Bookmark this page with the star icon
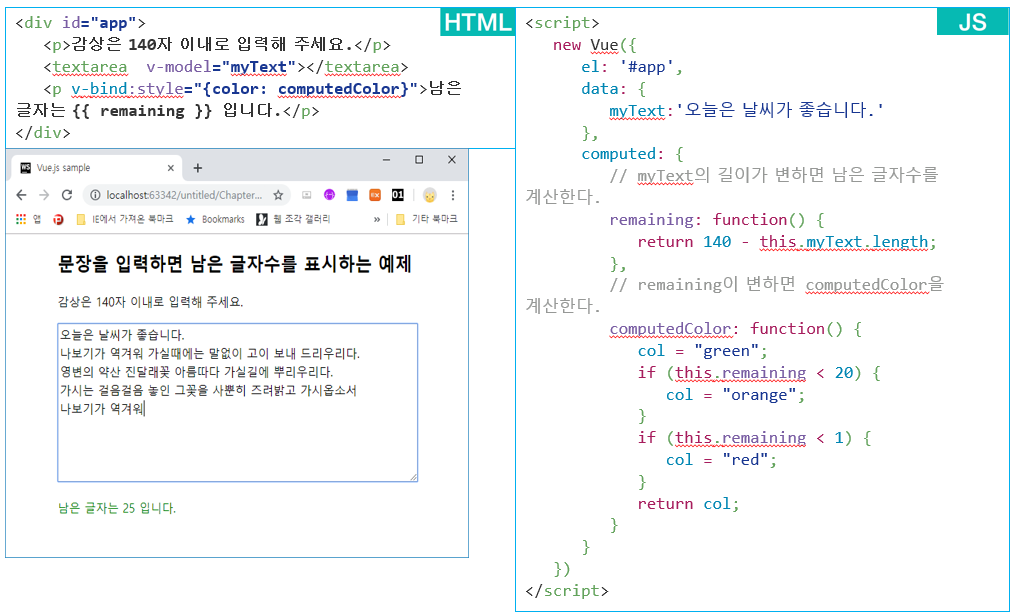The image size is (1014, 615). (x=278, y=195)
